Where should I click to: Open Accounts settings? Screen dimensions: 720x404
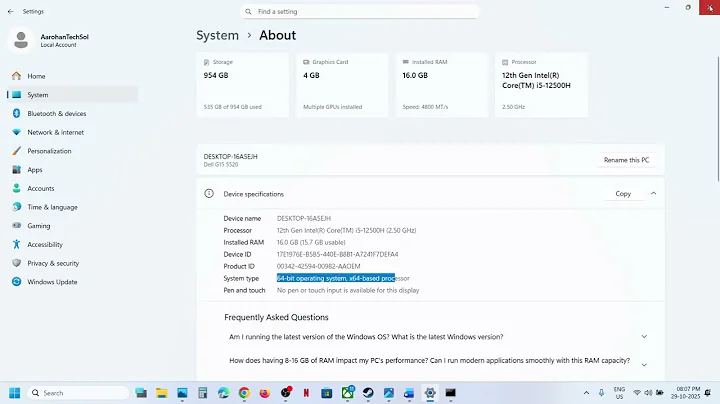pos(73,189)
